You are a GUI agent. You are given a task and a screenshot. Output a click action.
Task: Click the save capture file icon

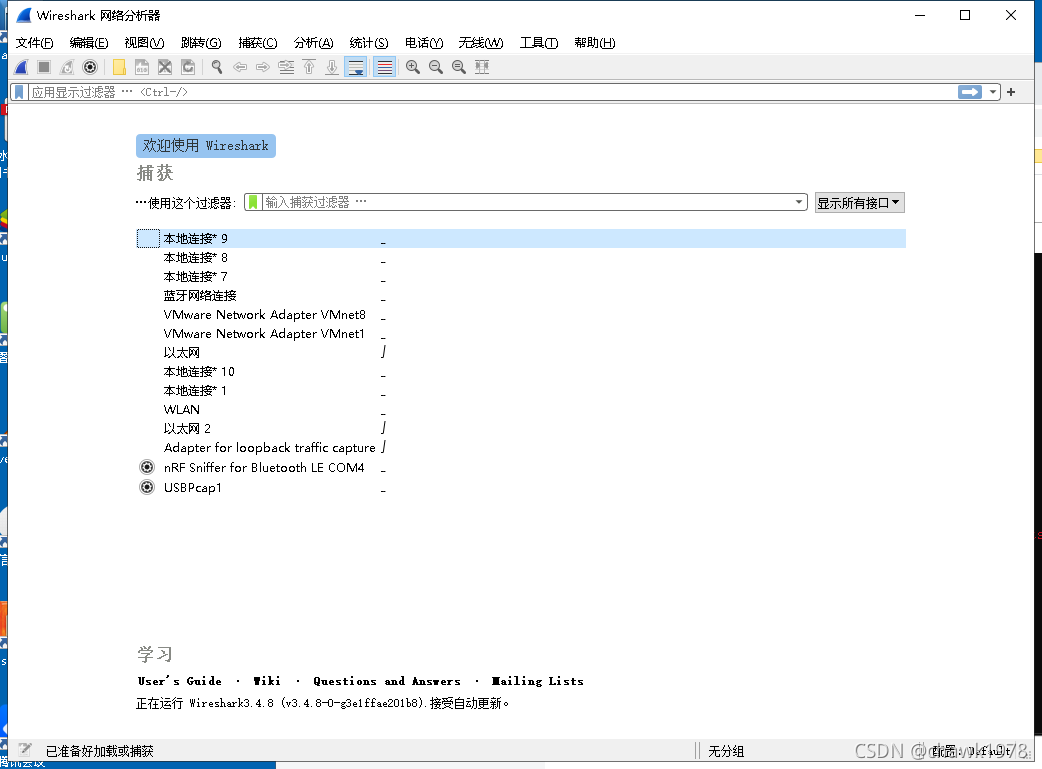[x=142, y=67]
